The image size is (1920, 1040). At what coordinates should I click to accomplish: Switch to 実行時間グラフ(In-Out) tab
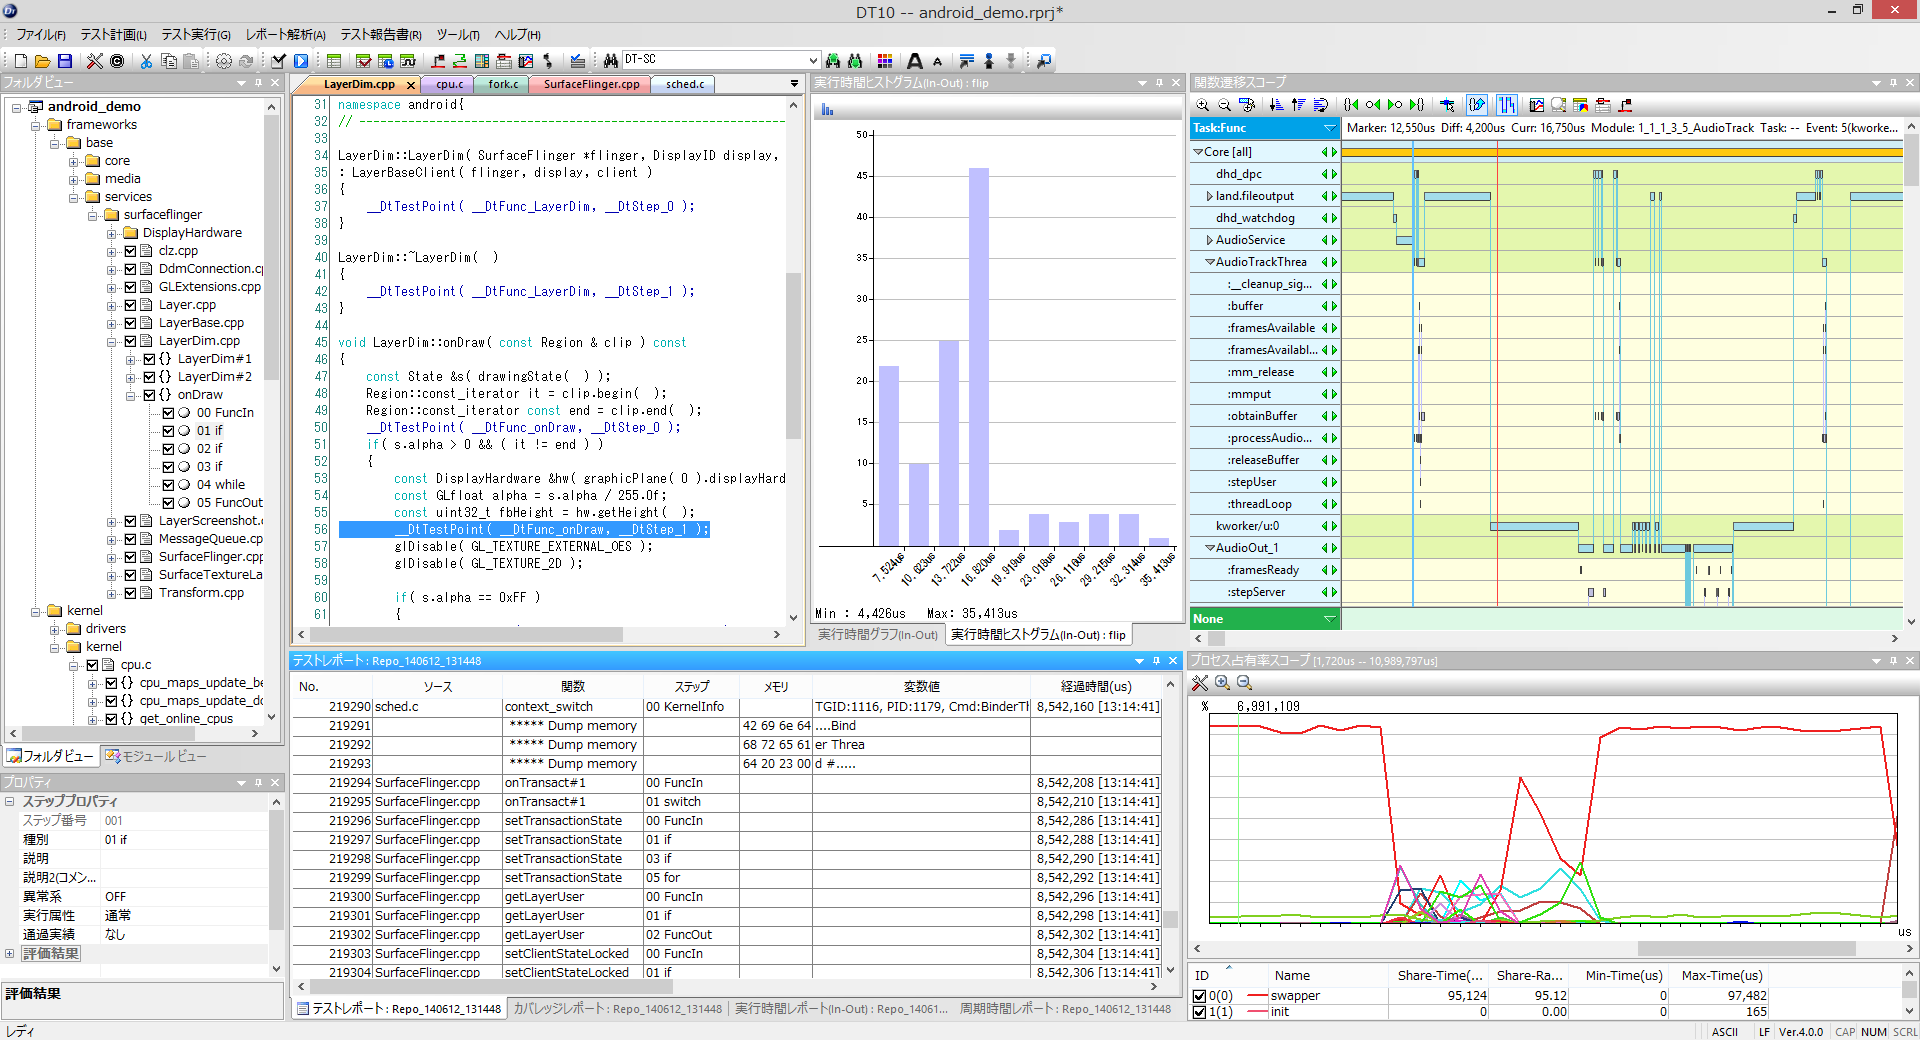(877, 635)
